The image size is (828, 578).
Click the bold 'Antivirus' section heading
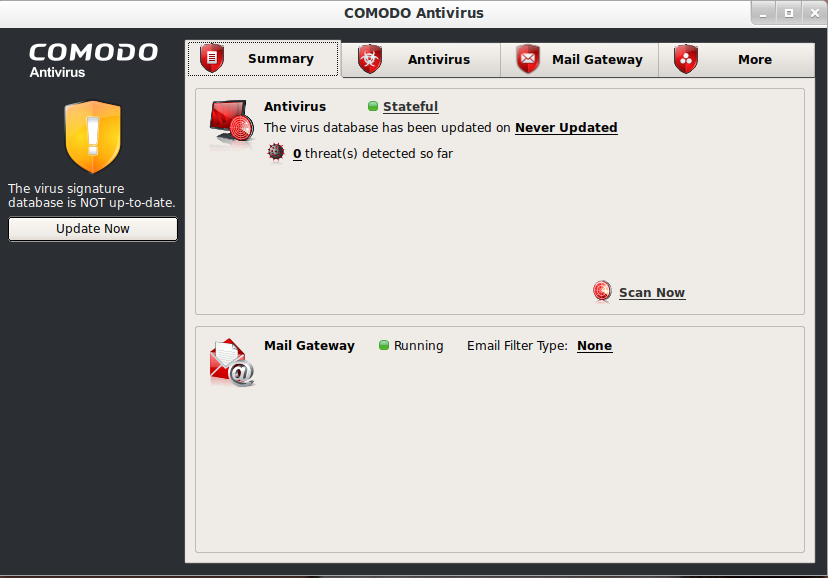tap(295, 107)
